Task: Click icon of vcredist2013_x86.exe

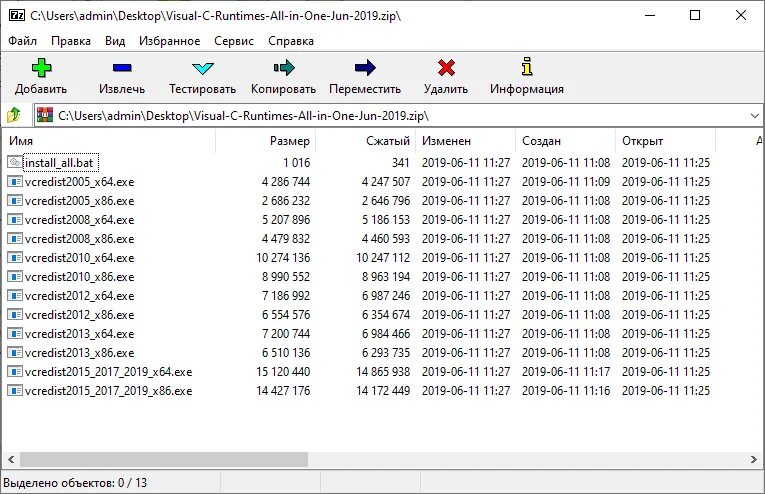Action: pos(15,353)
